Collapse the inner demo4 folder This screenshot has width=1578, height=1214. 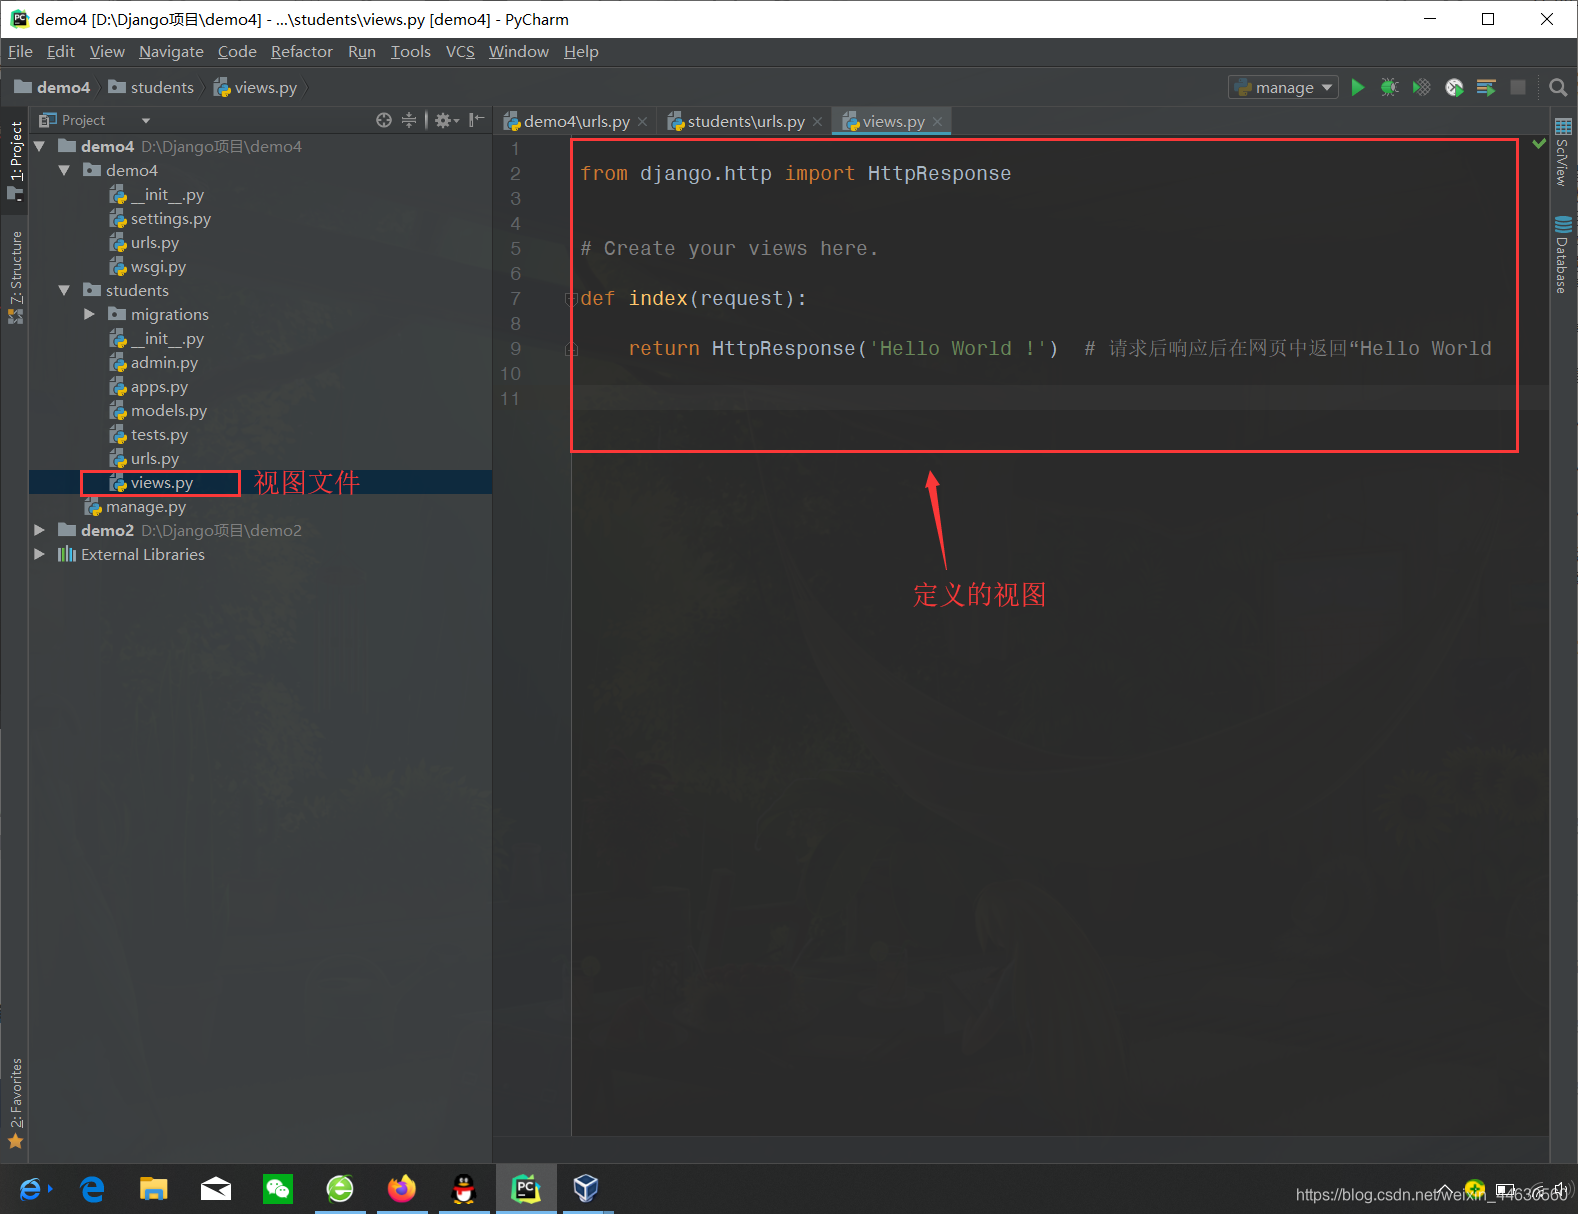click(64, 170)
